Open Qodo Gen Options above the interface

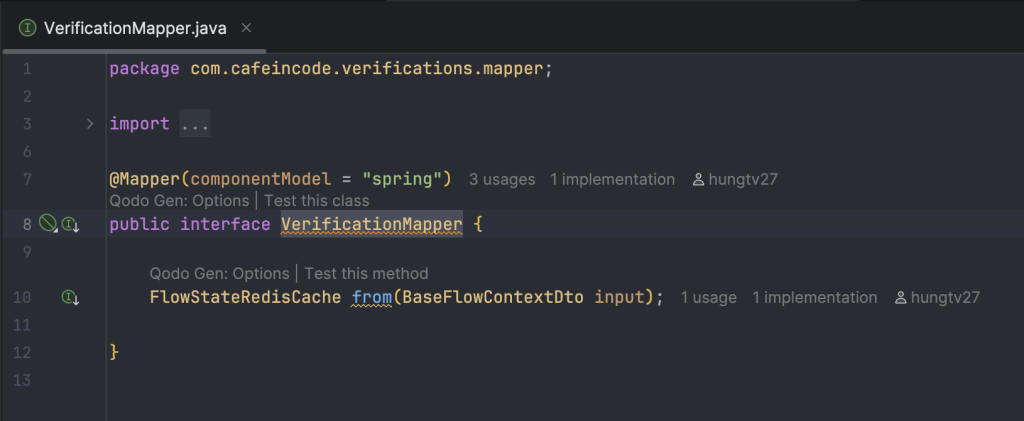[179, 201]
